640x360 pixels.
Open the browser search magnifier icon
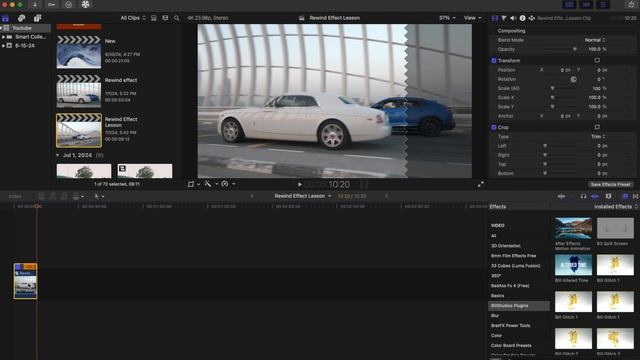(177, 18)
